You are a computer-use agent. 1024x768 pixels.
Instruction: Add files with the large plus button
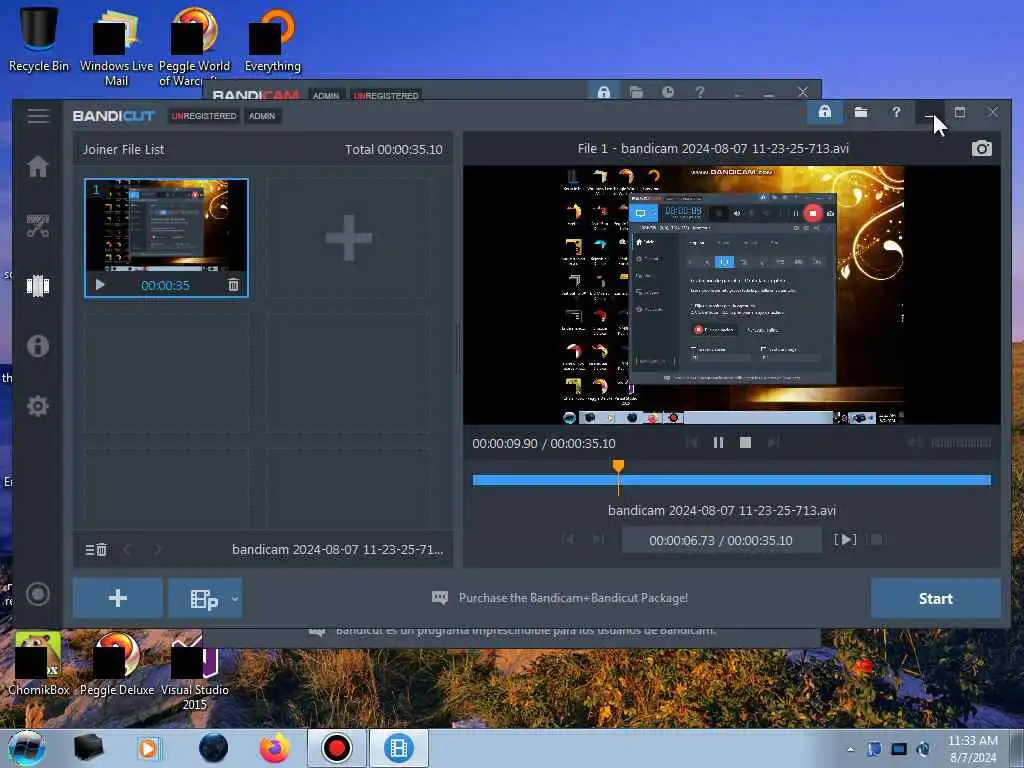coord(118,598)
